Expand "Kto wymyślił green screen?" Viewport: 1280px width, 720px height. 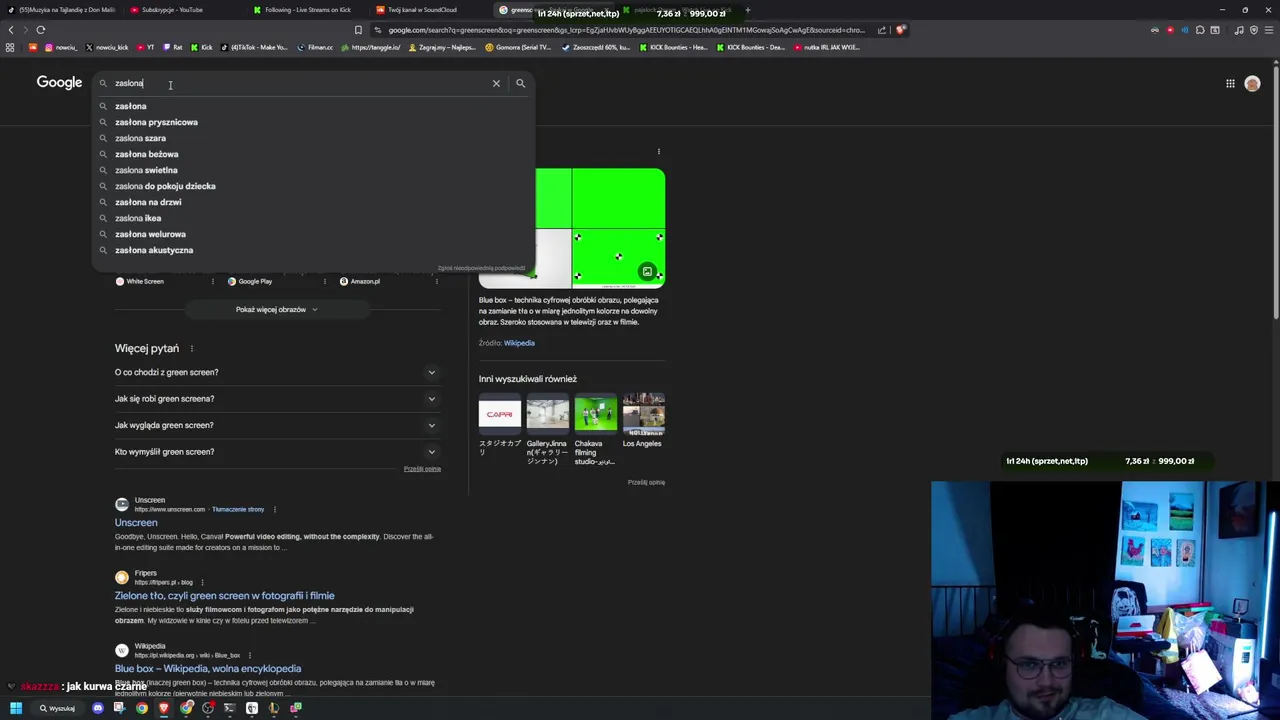coord(277,452)
